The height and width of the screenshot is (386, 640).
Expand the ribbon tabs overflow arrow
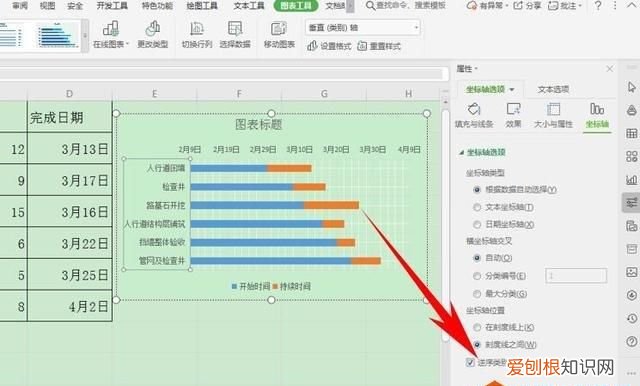(x=350, y=6)
